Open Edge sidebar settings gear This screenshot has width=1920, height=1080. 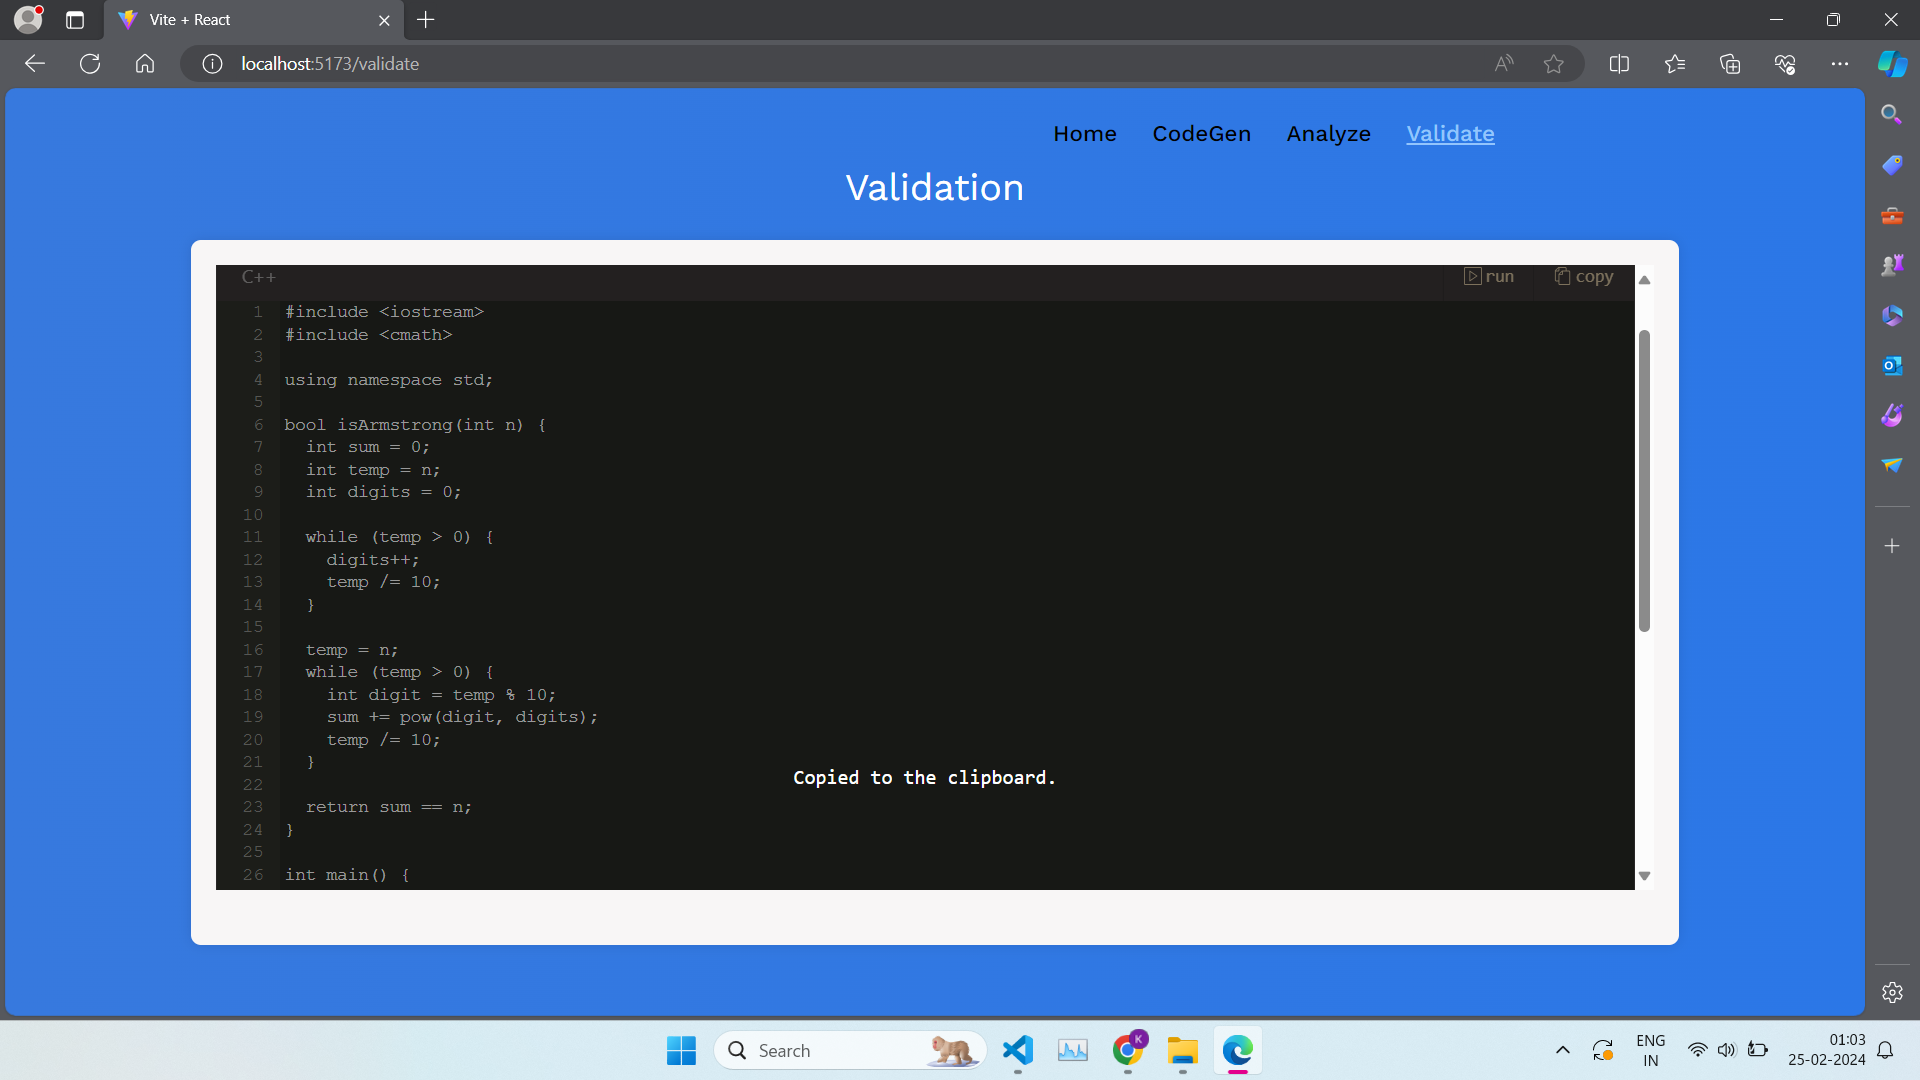1891,992
